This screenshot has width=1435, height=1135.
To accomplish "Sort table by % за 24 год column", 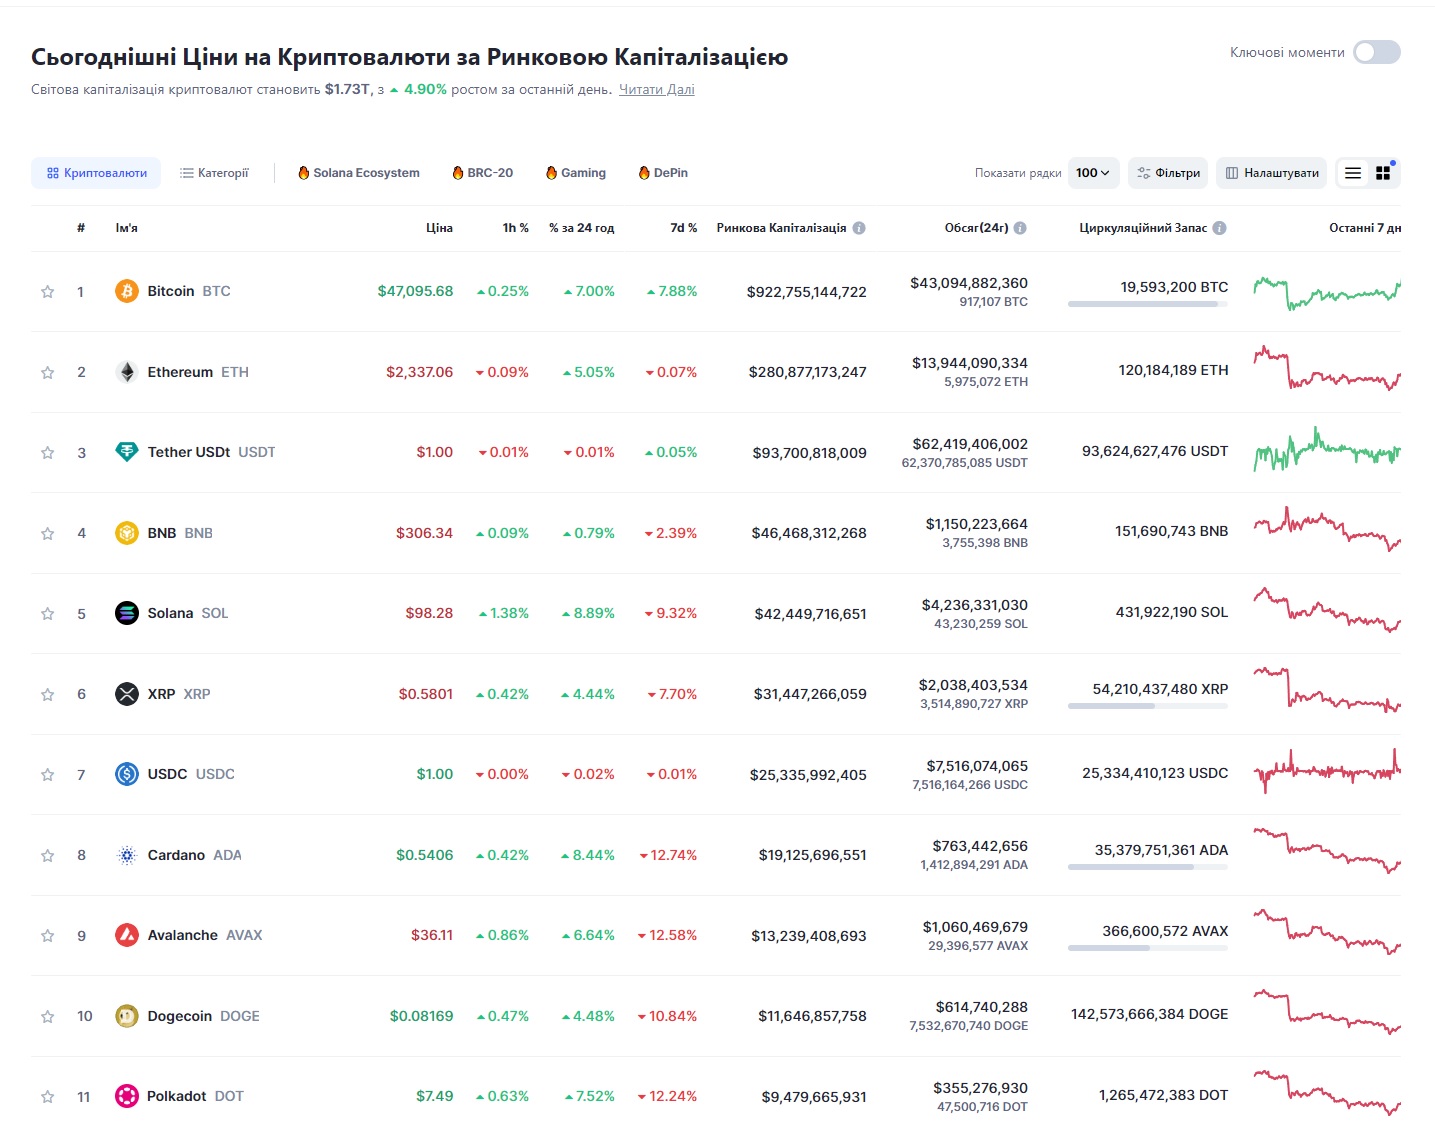I will tap(582, 228).
